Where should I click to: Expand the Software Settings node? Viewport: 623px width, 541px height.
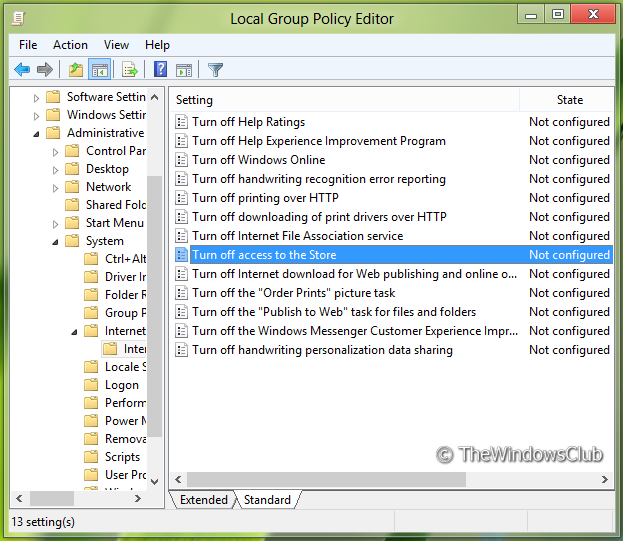pyautogui.click(x=36, y=98)
